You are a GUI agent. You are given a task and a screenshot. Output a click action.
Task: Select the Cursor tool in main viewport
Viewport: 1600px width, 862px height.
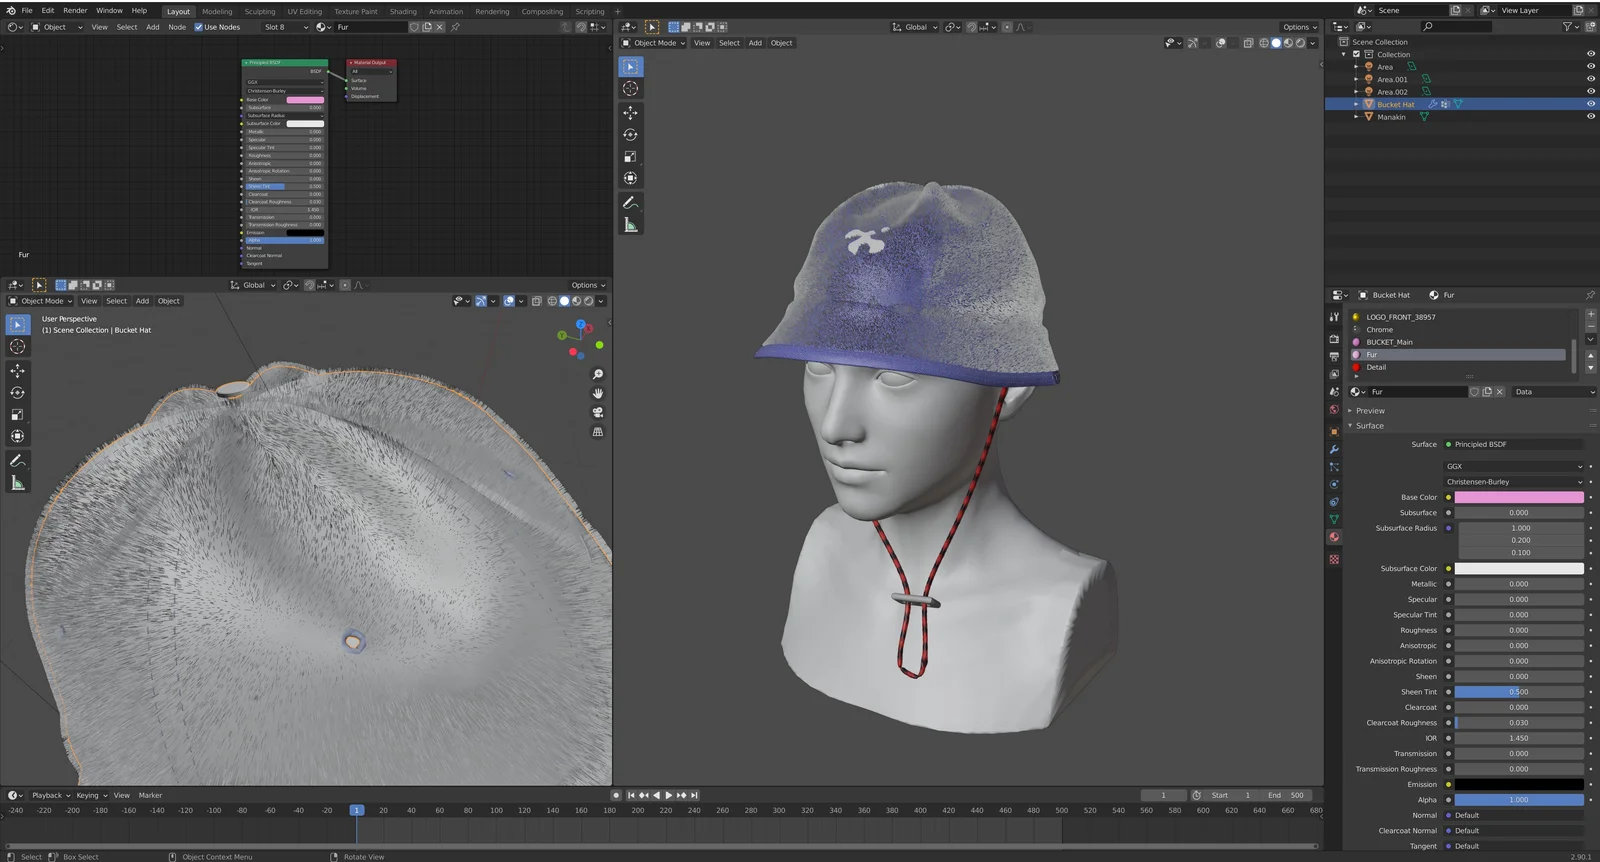pos(630,89)
